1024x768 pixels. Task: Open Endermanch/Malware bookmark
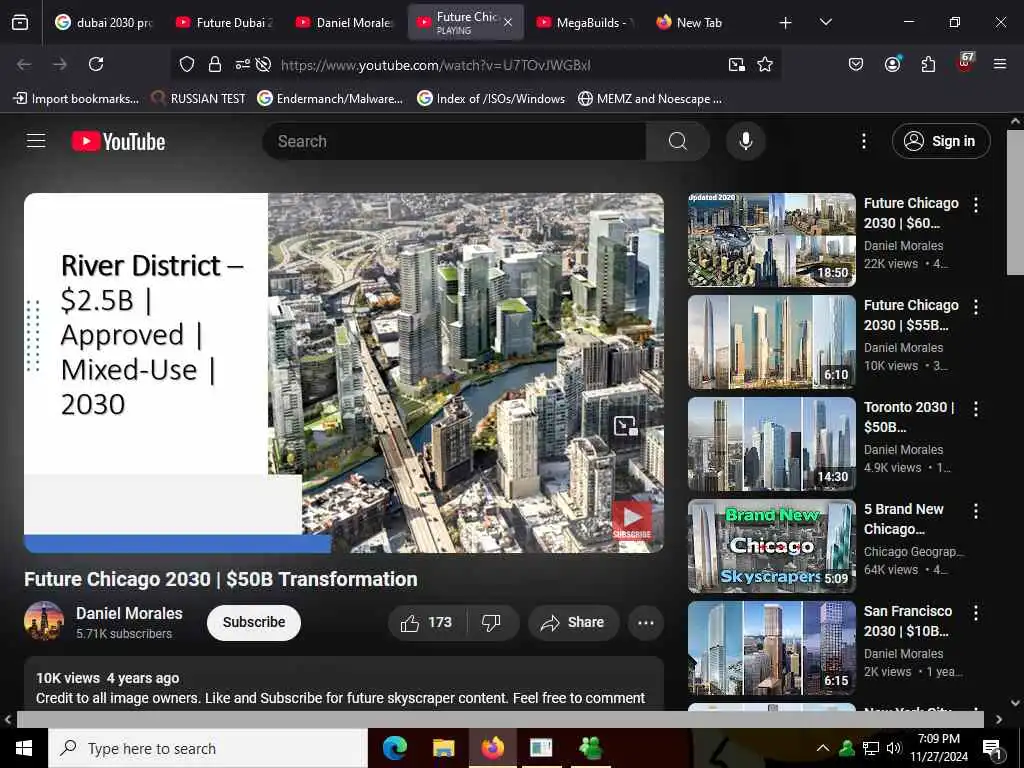(x=330, y=99)
